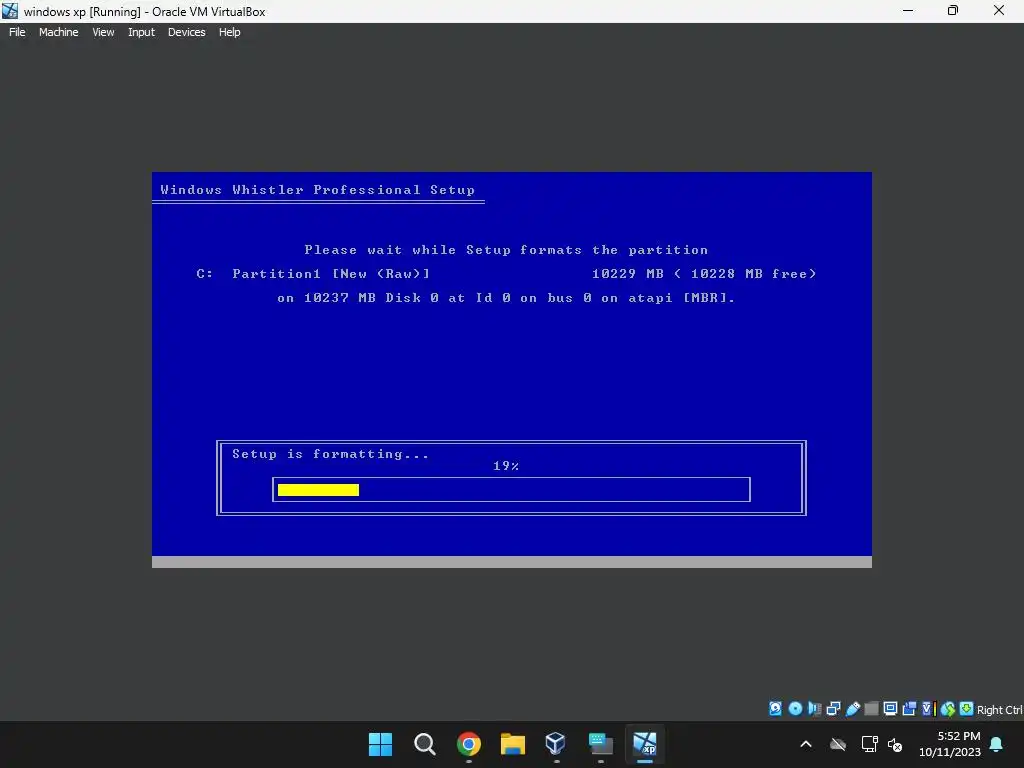Open the File menu

click(x=17, y=32)
